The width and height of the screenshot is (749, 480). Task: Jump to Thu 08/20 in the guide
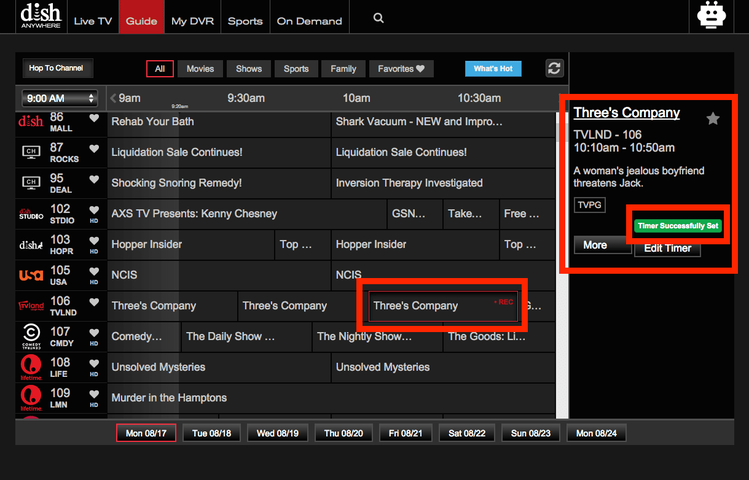pos(343,433)
